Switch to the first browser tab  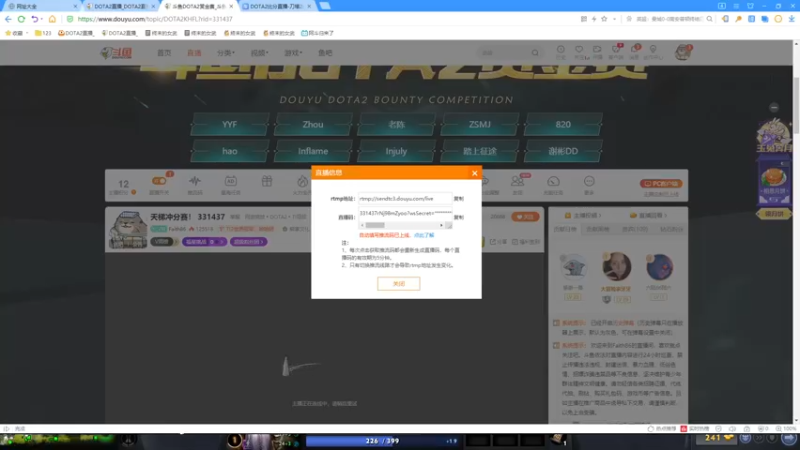click(x=41, y=6)
